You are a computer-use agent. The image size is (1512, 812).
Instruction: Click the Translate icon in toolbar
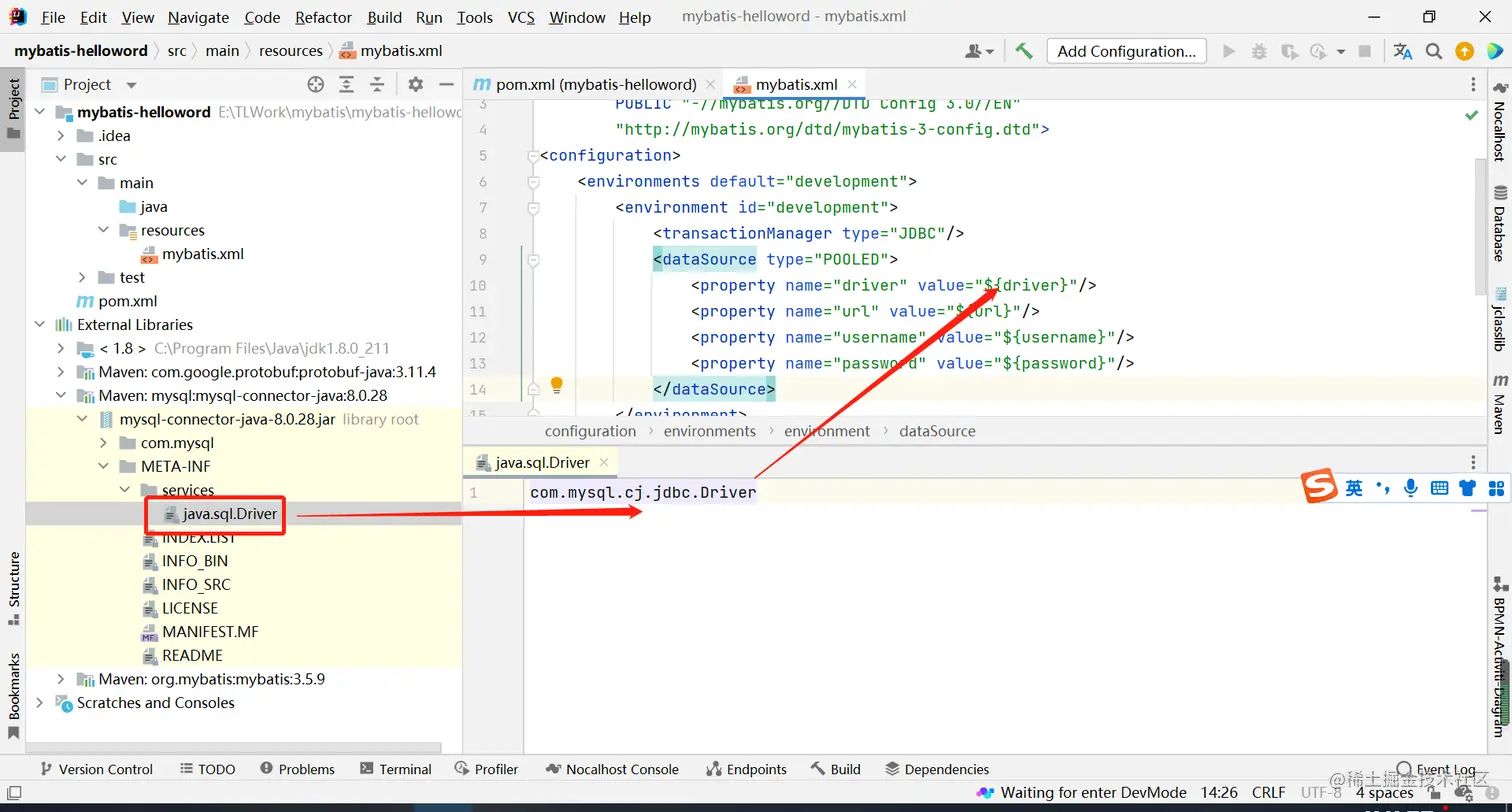1402,51
